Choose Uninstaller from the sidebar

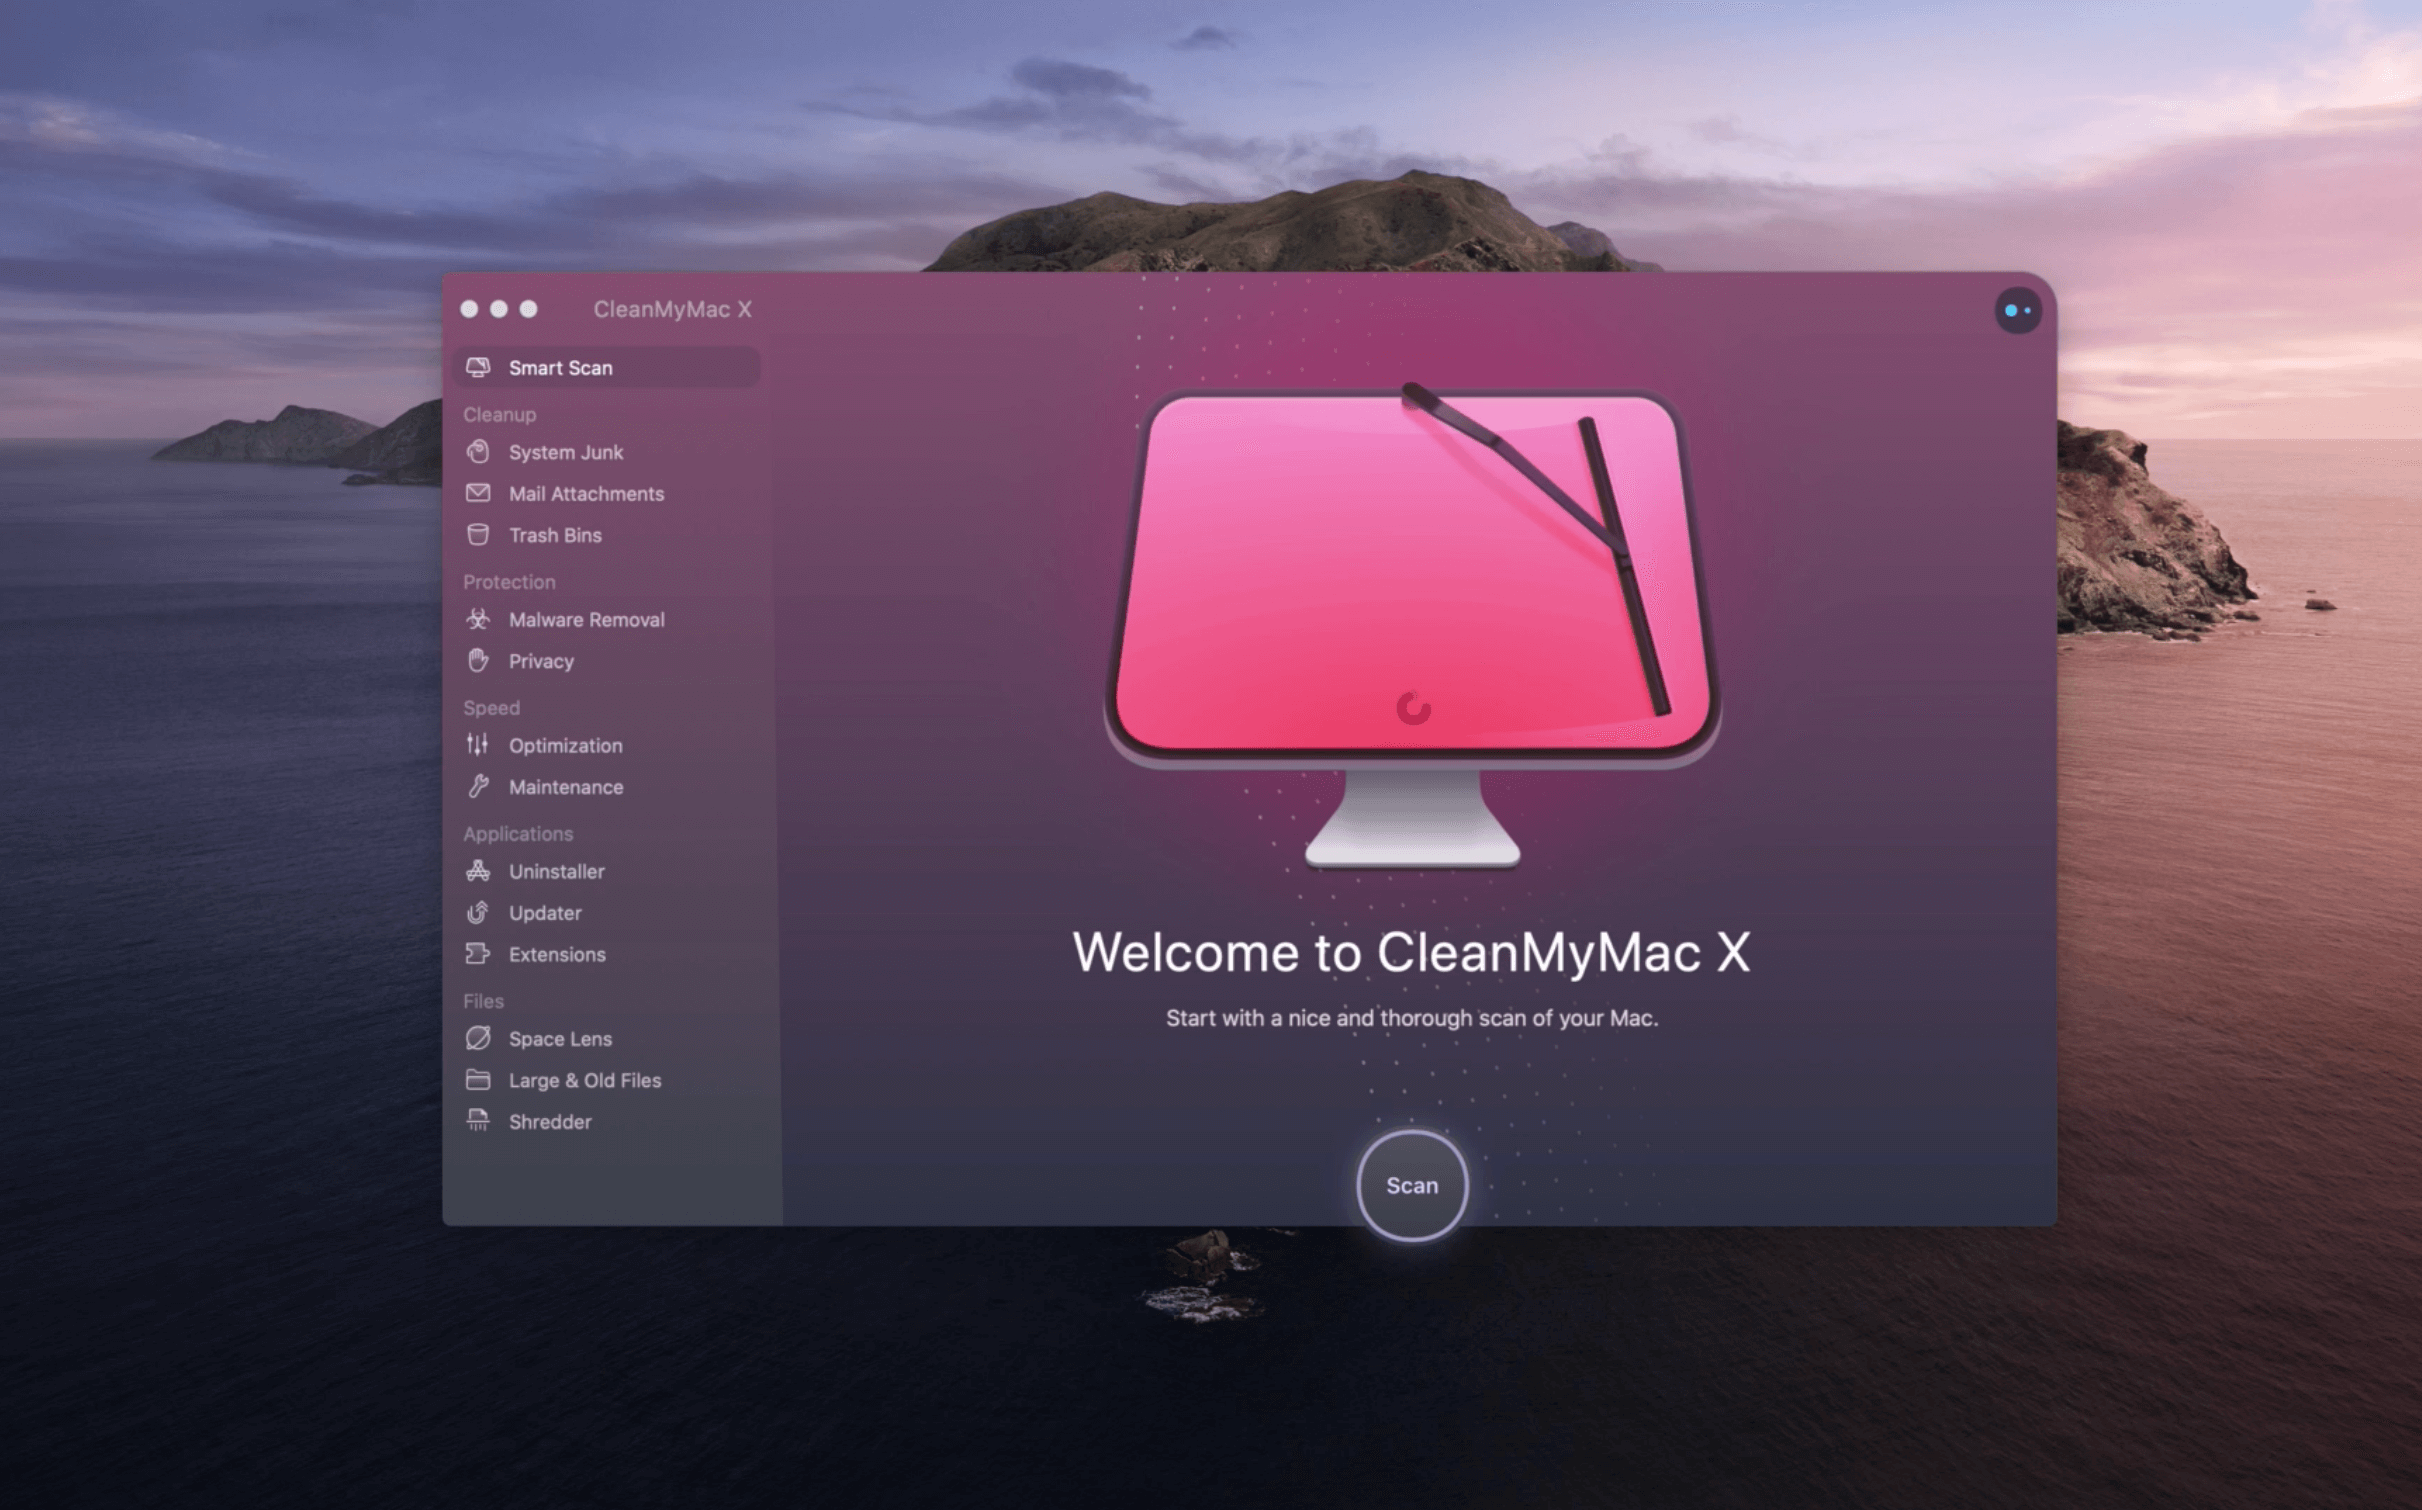point(606,871)
